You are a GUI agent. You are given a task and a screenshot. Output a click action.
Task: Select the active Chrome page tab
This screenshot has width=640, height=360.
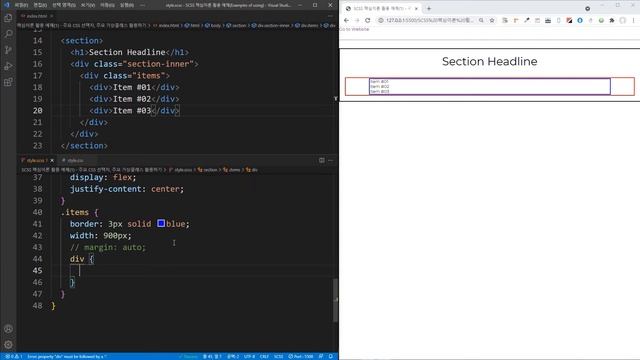(x=381, y=8)
